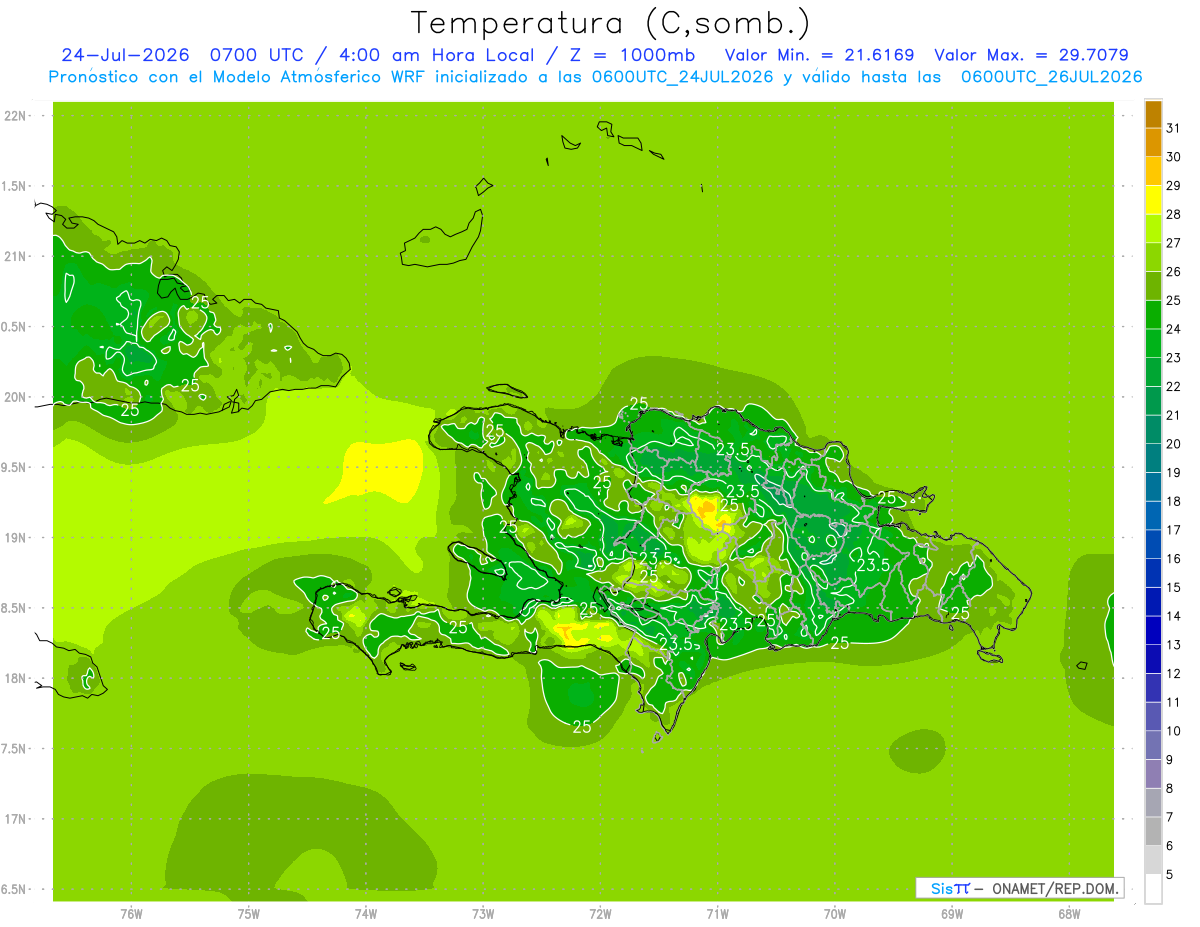
Task: Click the "20N" latitude label
Action: click(16, 398)
